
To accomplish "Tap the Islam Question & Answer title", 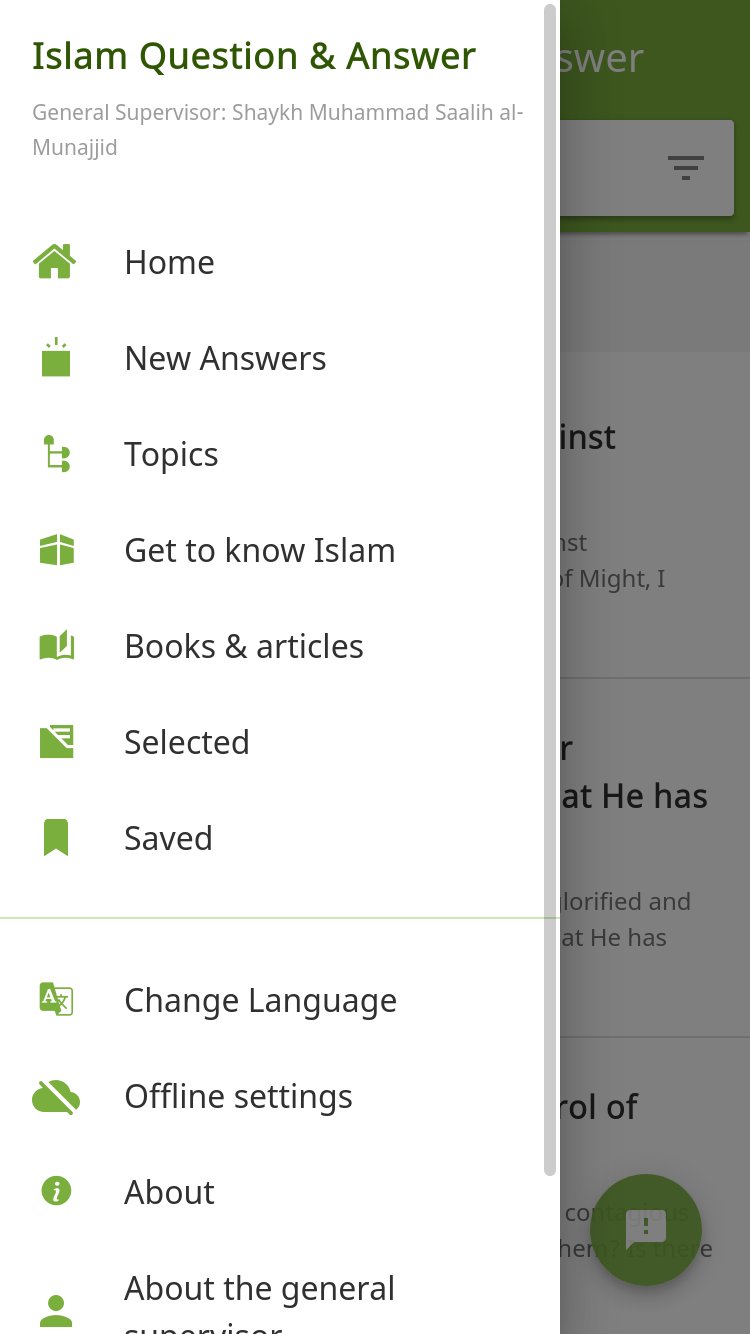I will point(254,56).
